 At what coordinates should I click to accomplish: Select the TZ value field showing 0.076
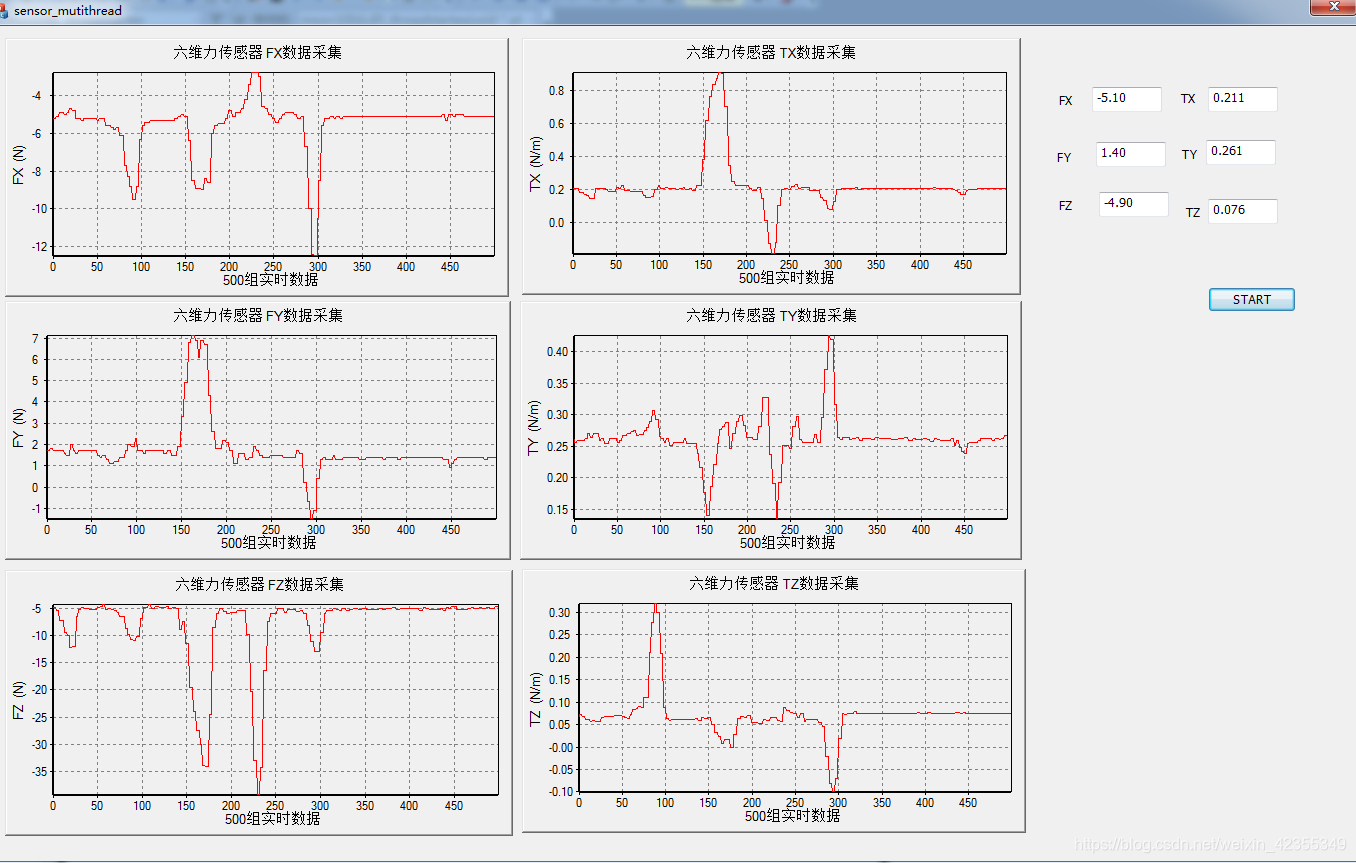[1242, 211]
